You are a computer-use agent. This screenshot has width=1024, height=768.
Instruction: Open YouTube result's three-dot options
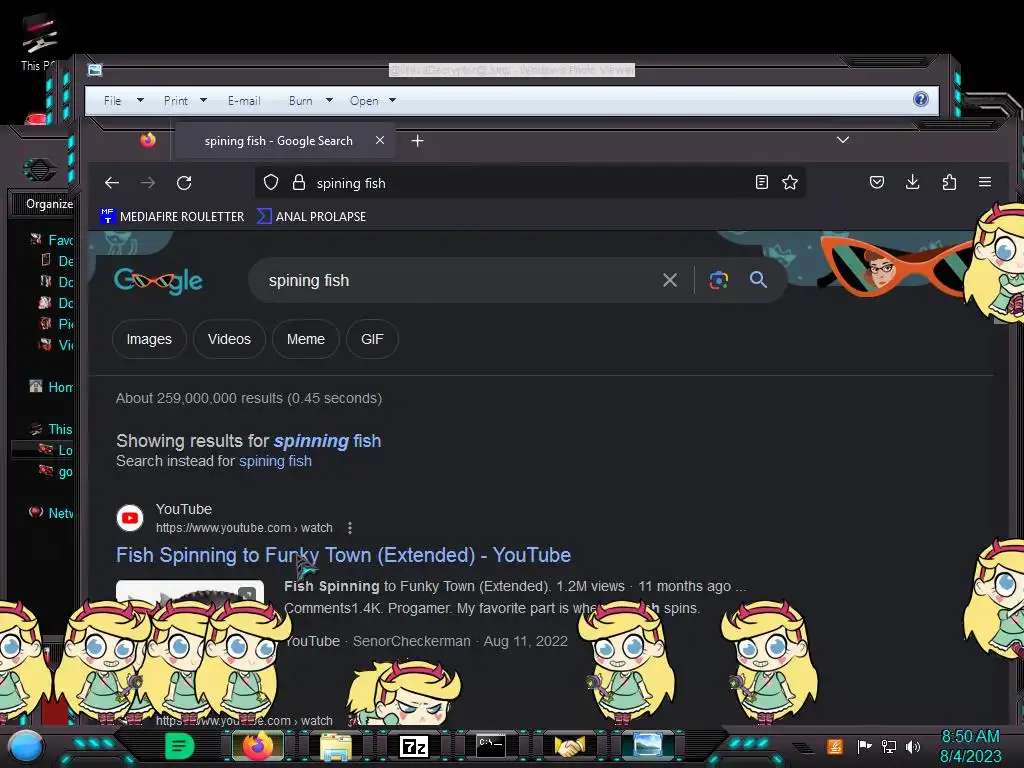[x=350, y=528]
